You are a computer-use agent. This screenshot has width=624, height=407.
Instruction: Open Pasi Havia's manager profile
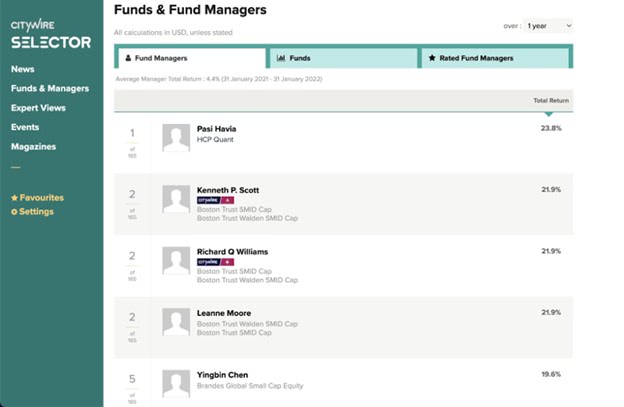coord(216,129)
